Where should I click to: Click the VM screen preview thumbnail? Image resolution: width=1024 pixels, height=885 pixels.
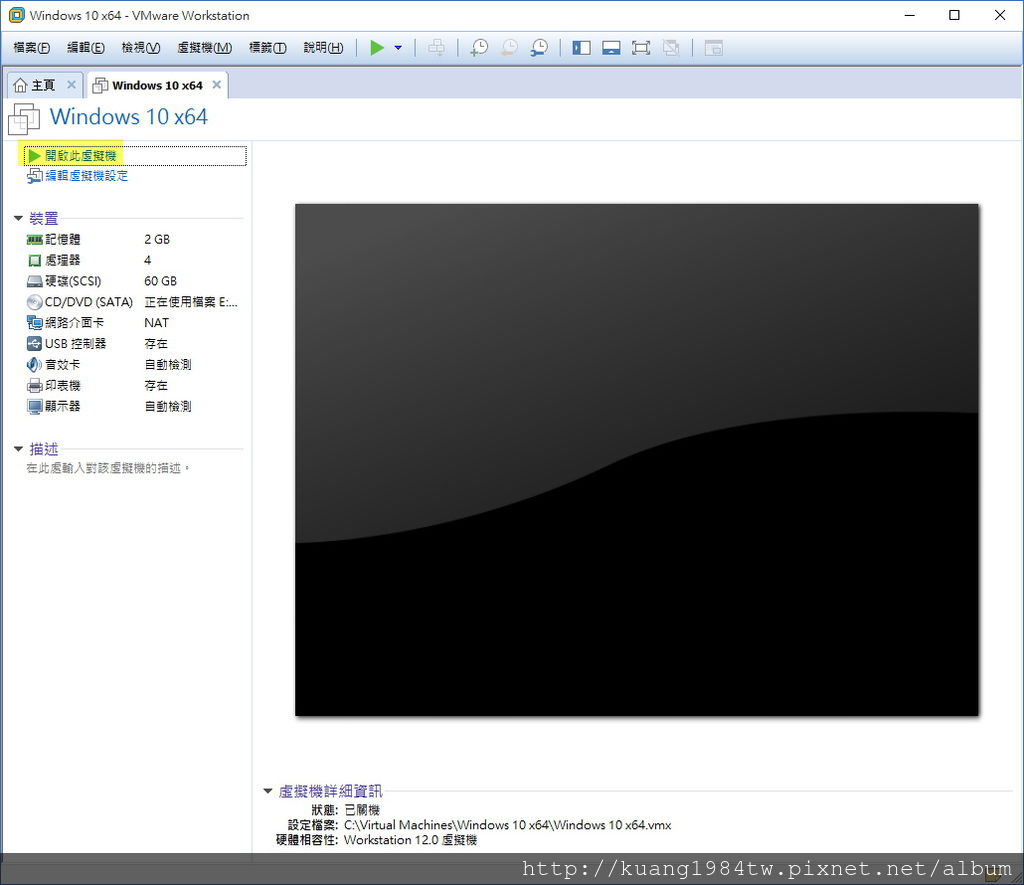[x=637, y=460]
